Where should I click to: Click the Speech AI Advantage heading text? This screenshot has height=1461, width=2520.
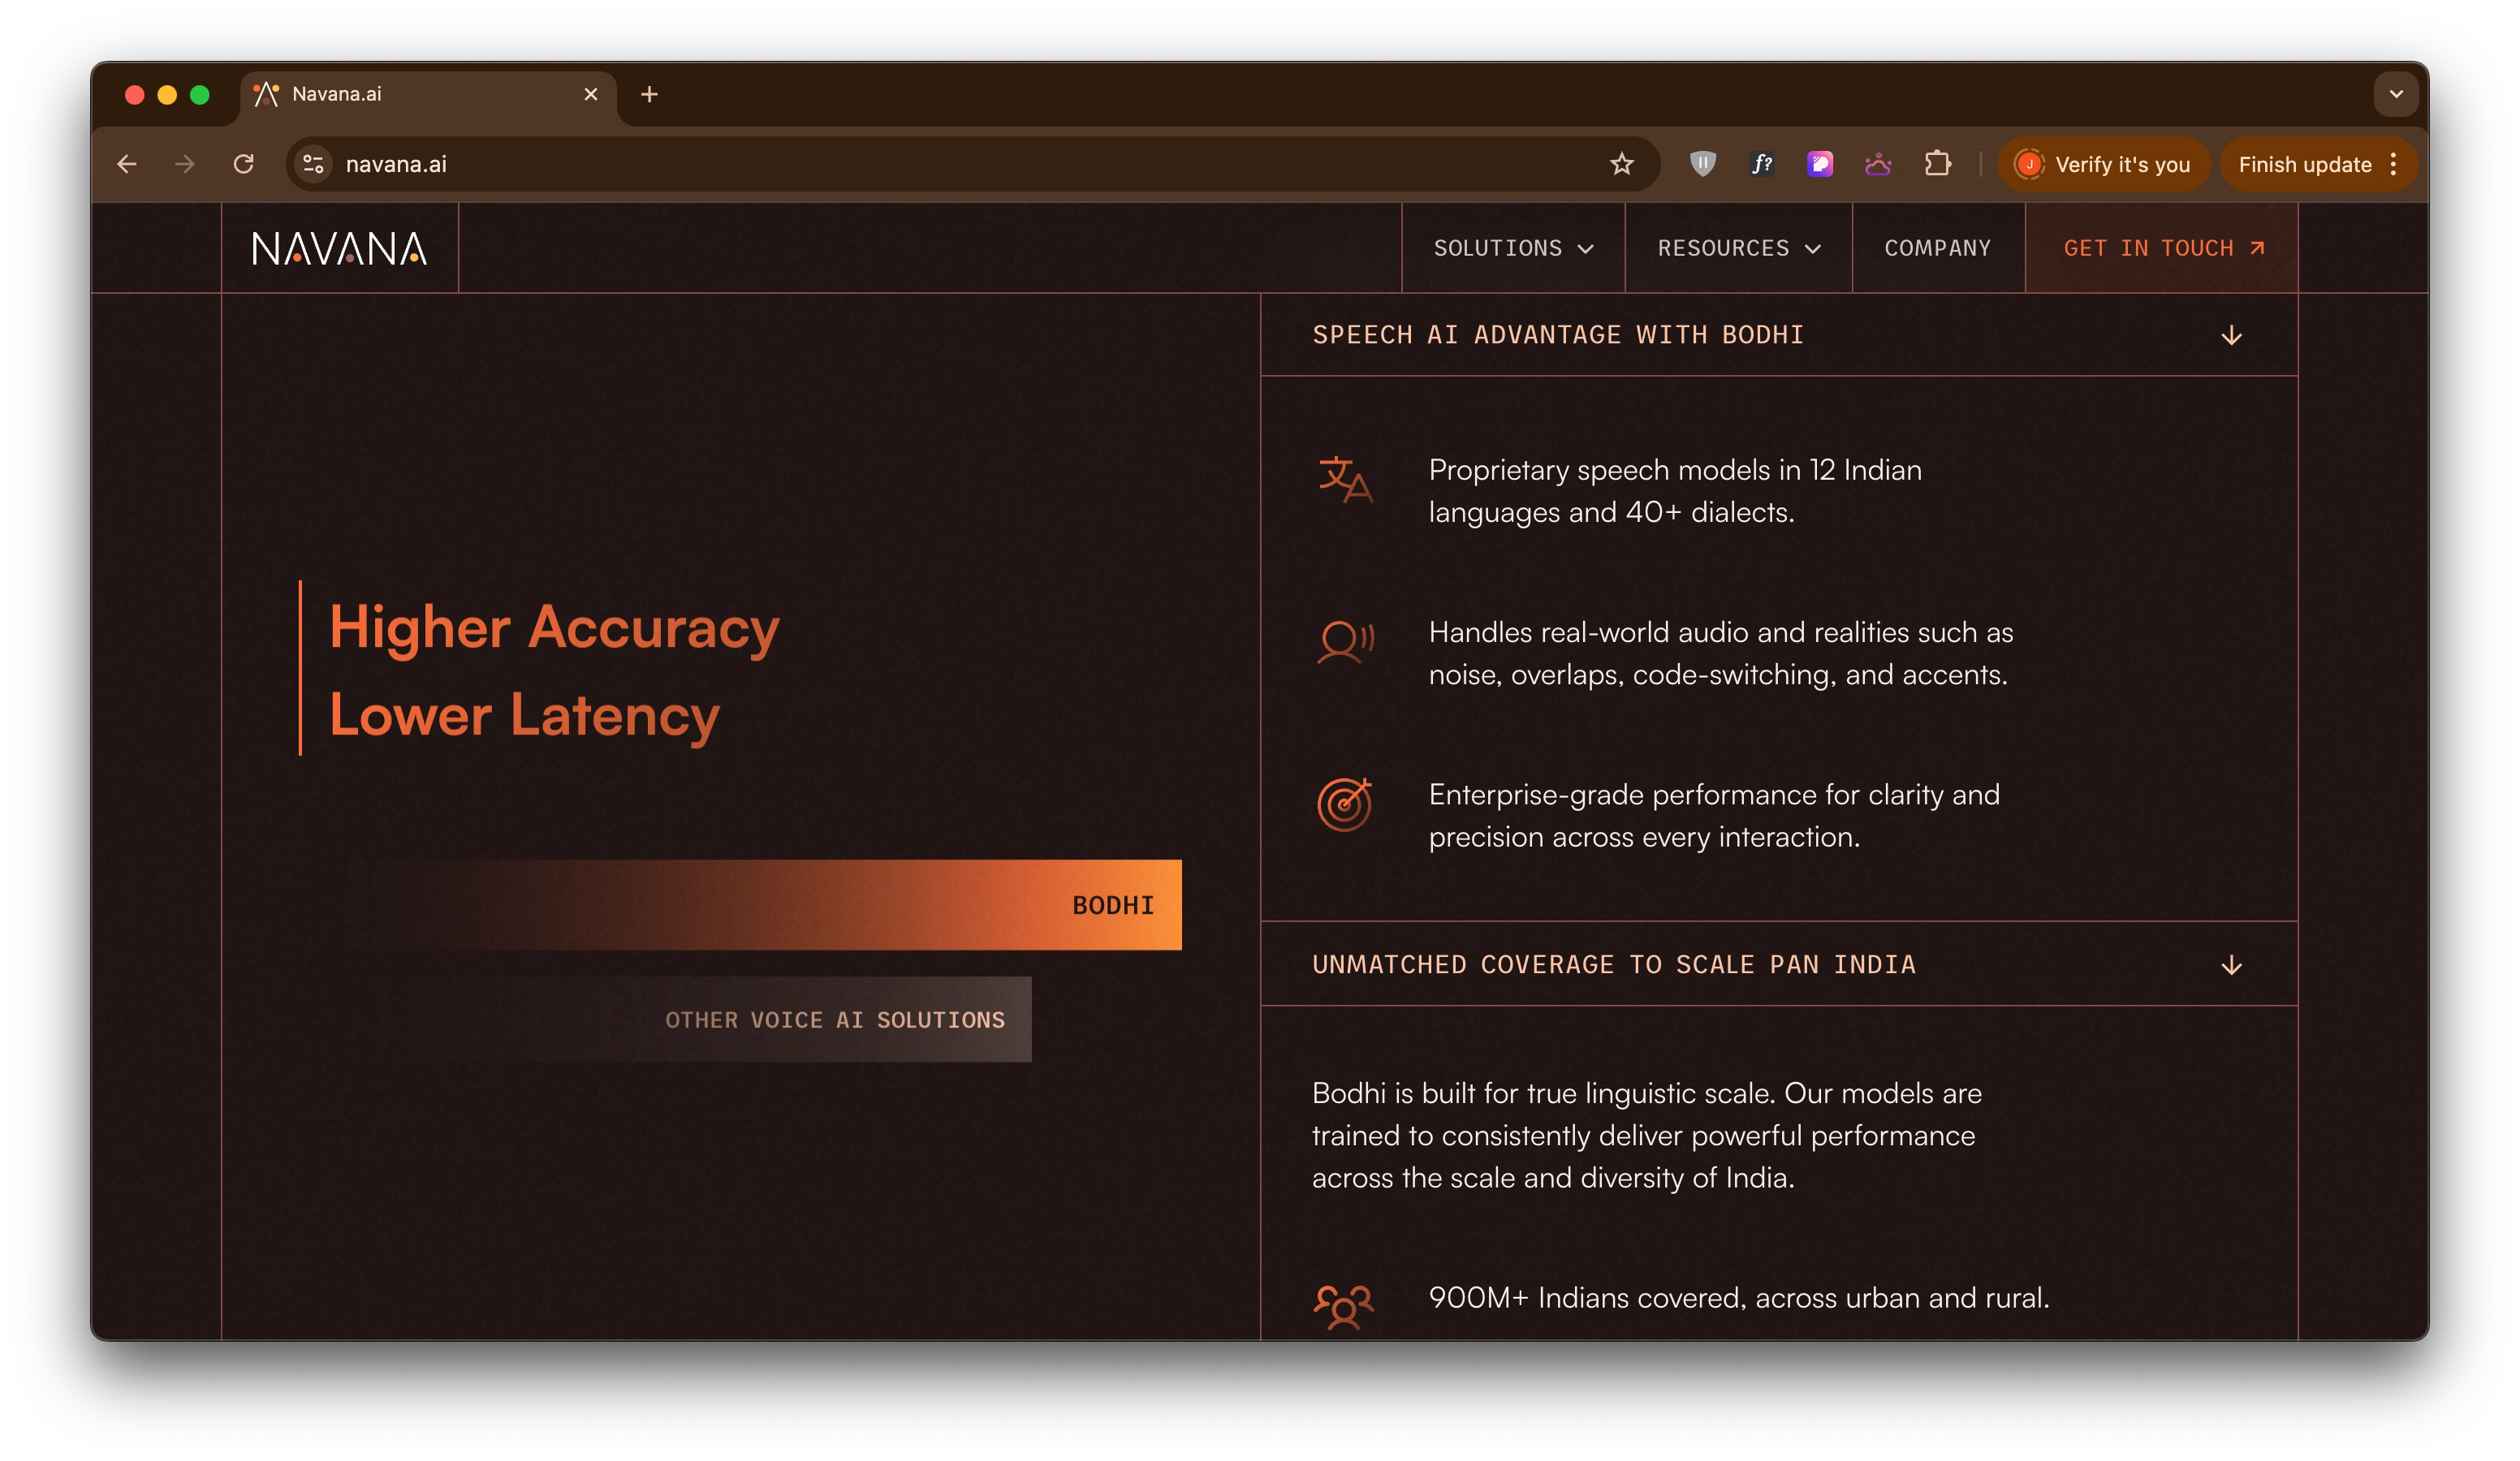coord(1558,335)
